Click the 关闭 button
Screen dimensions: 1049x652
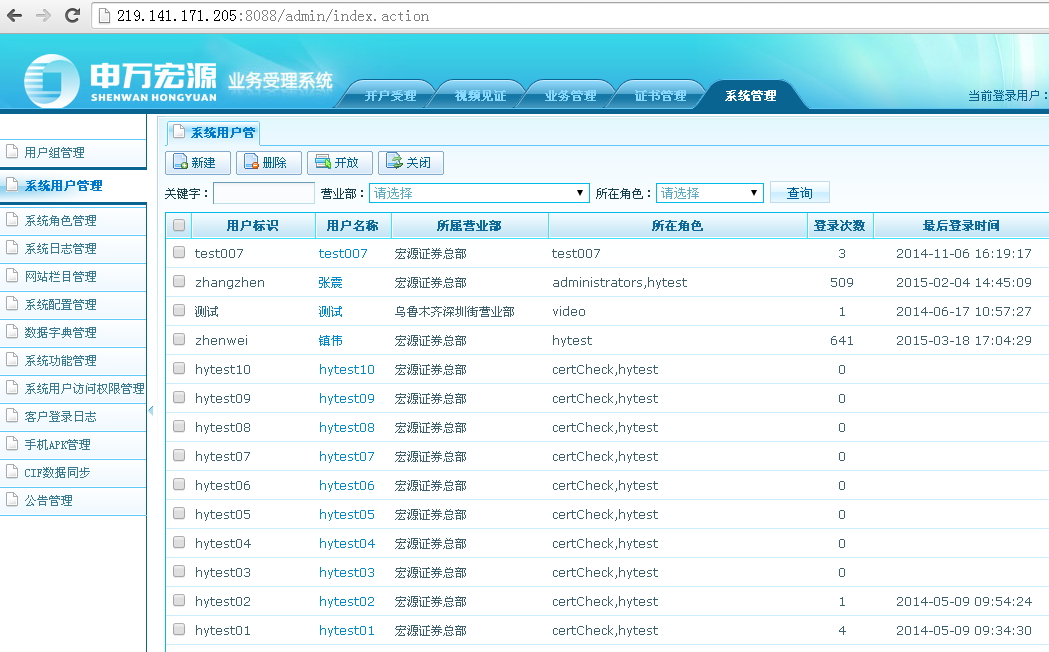click(x=410, y=162)
